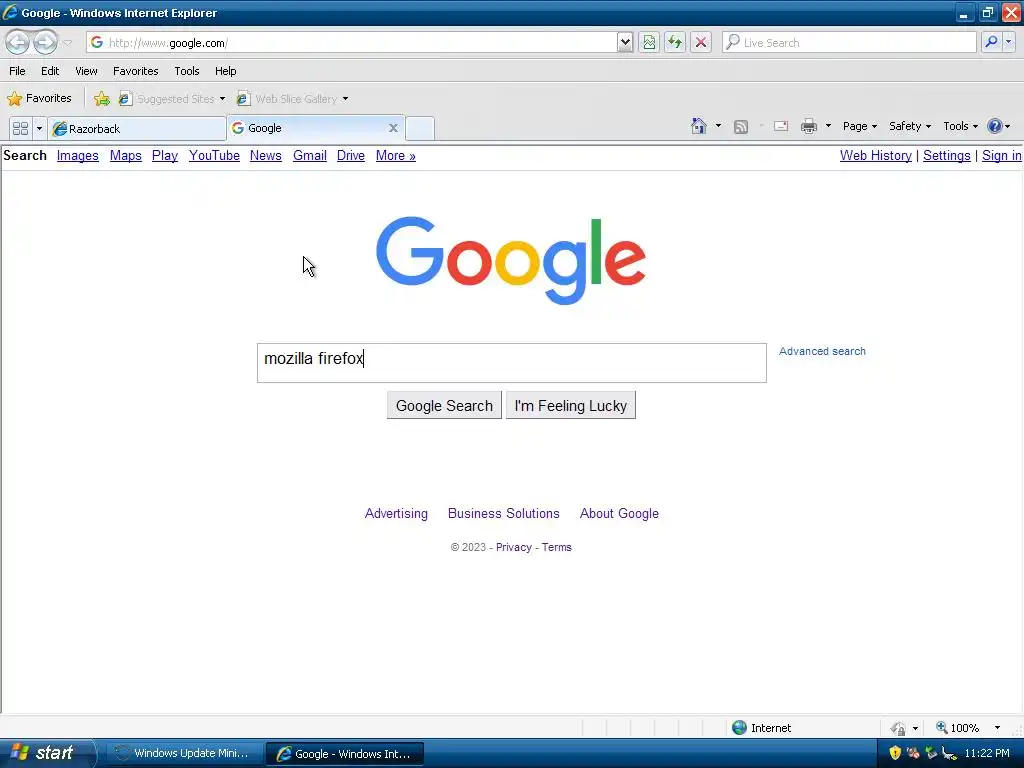Viewport: 1024px width, 768px height.
Task: Open the Gmail link
Action: pyautogui.click(x=310, y=155)
